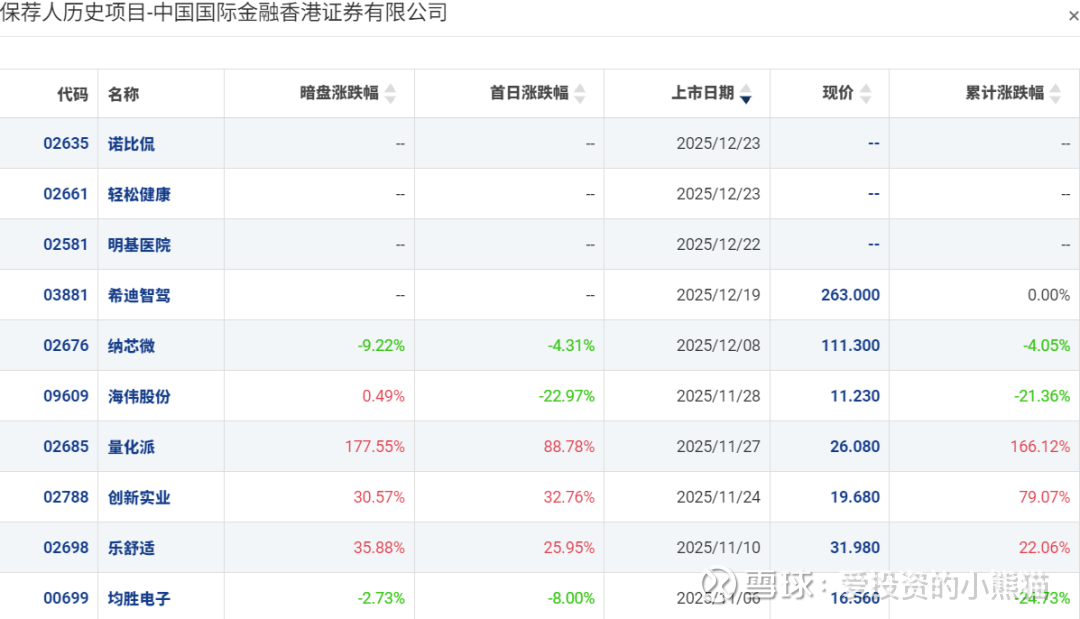Select listing date 2025/11/28
The width and height of the screenshot is (1080, 619).
click(x=718, y=396)
